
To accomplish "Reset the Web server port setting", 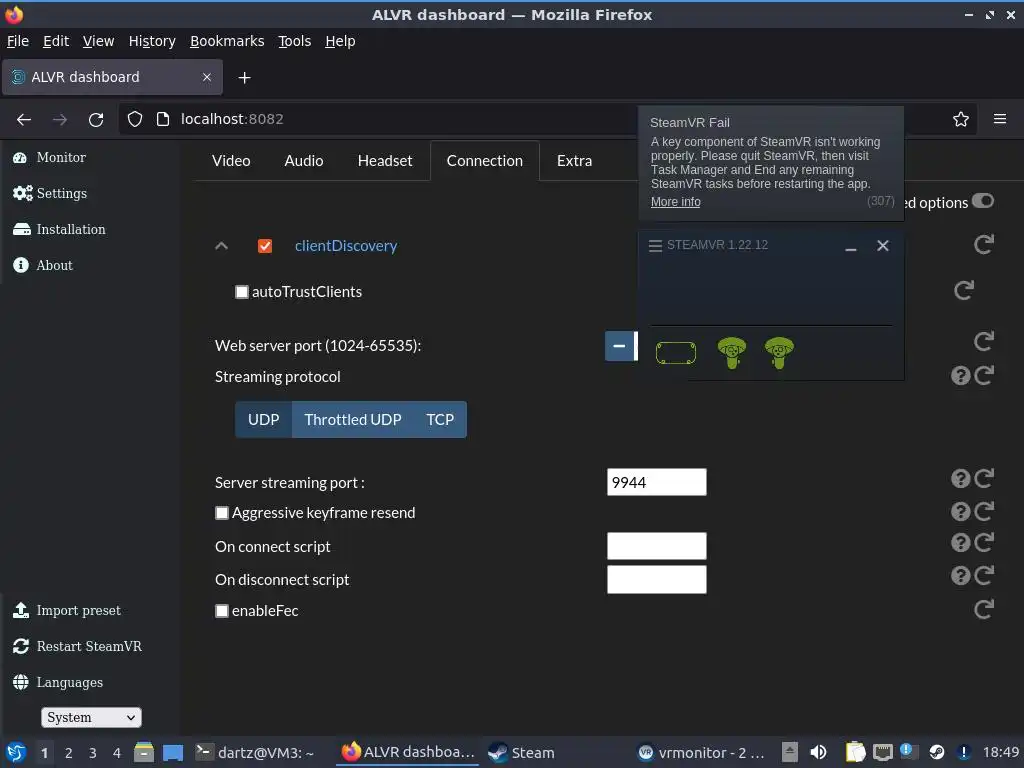I will click(x=984, y=341).
